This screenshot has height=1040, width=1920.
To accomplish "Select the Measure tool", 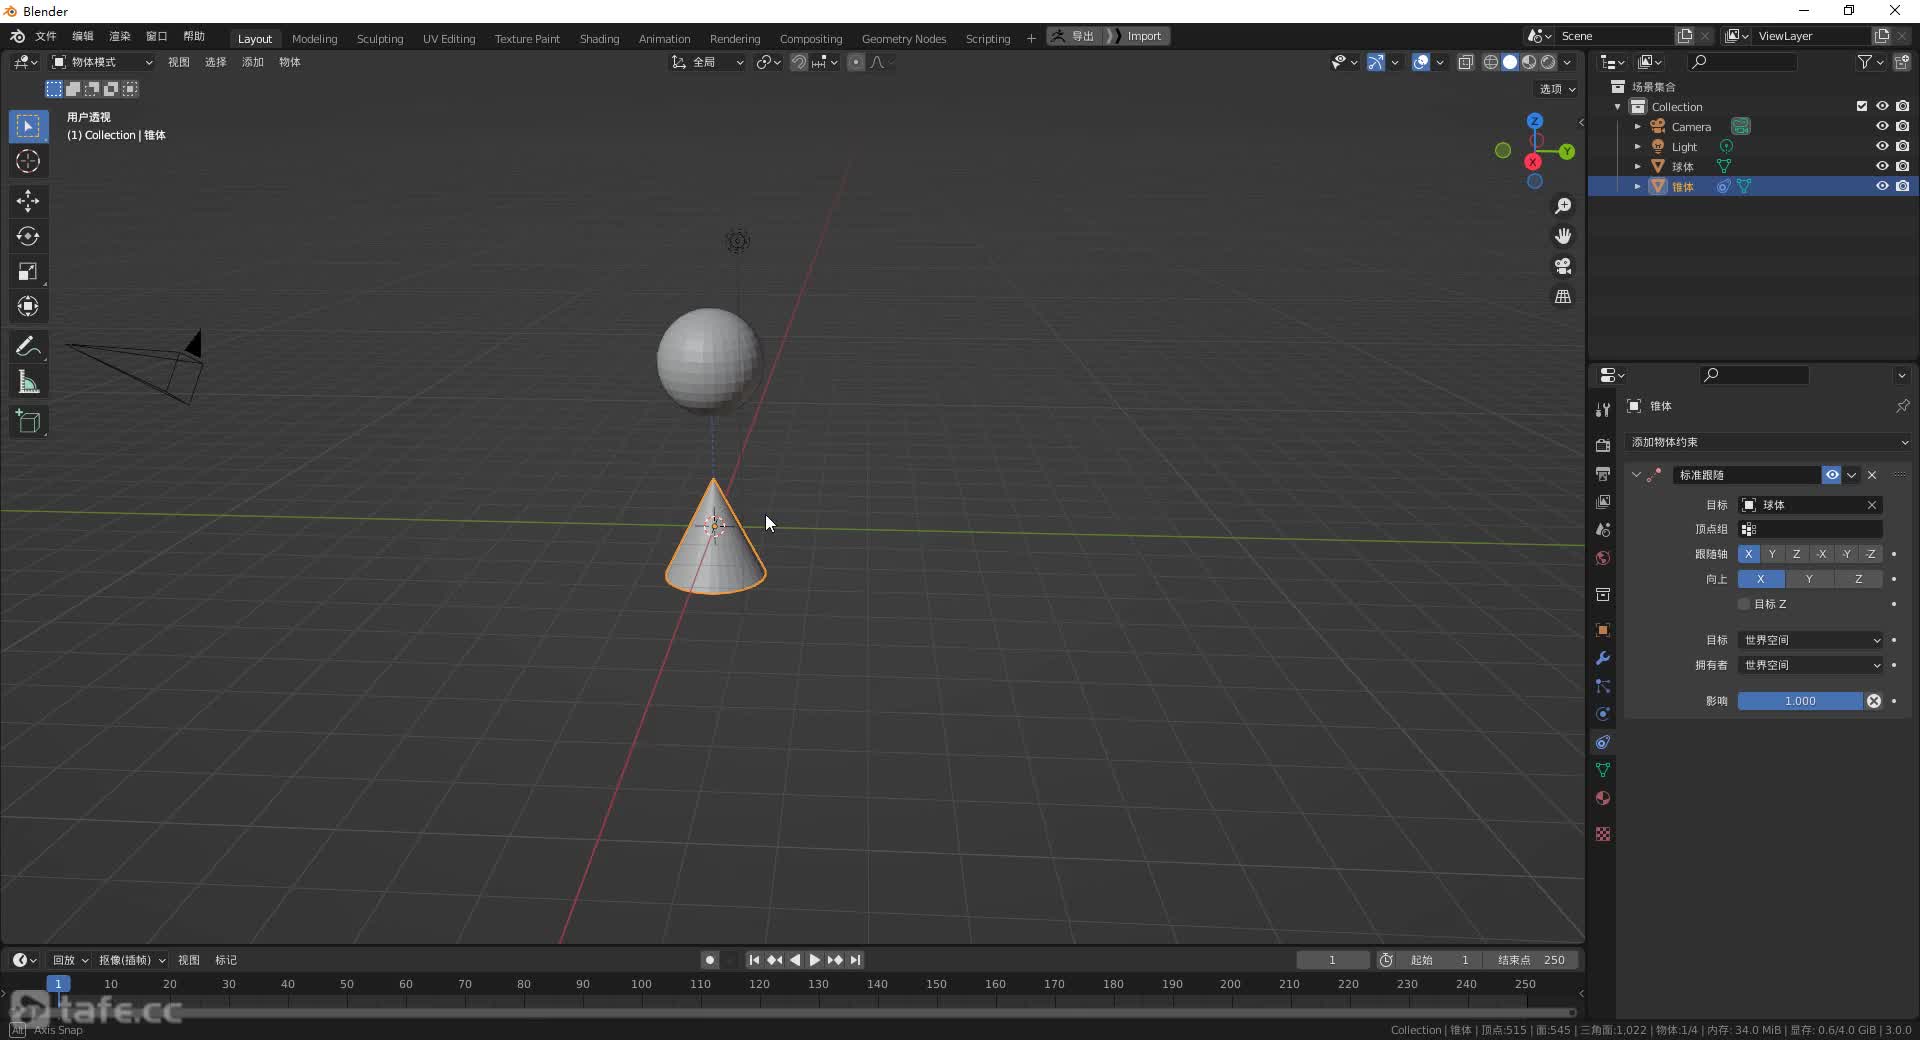I will tap(28, 382).
